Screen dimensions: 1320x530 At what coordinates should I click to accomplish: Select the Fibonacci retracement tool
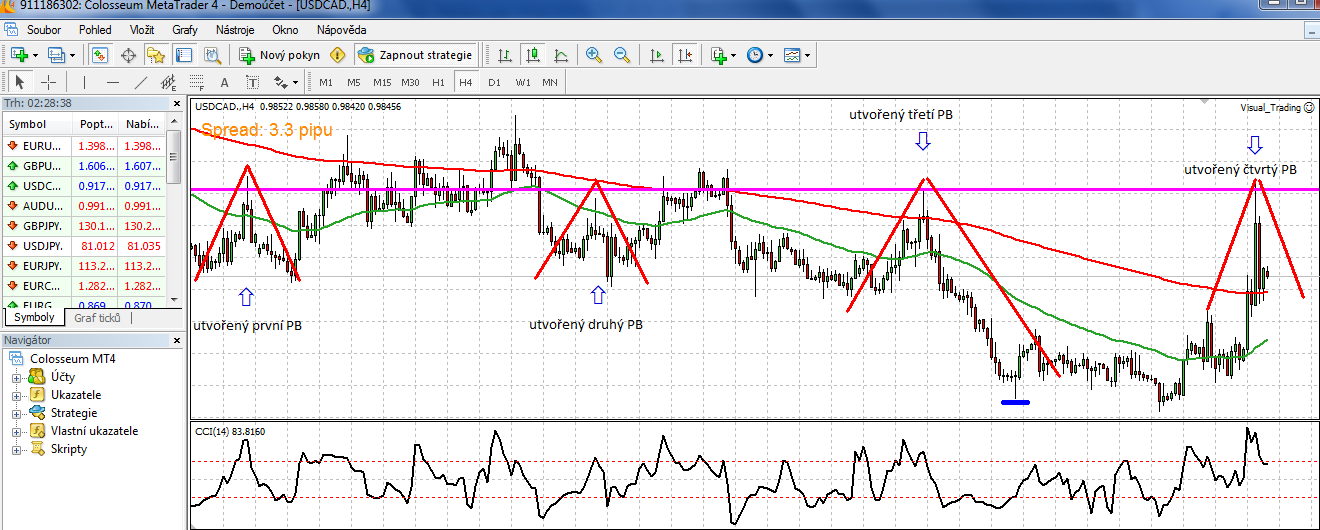click(x=197, y=82)
